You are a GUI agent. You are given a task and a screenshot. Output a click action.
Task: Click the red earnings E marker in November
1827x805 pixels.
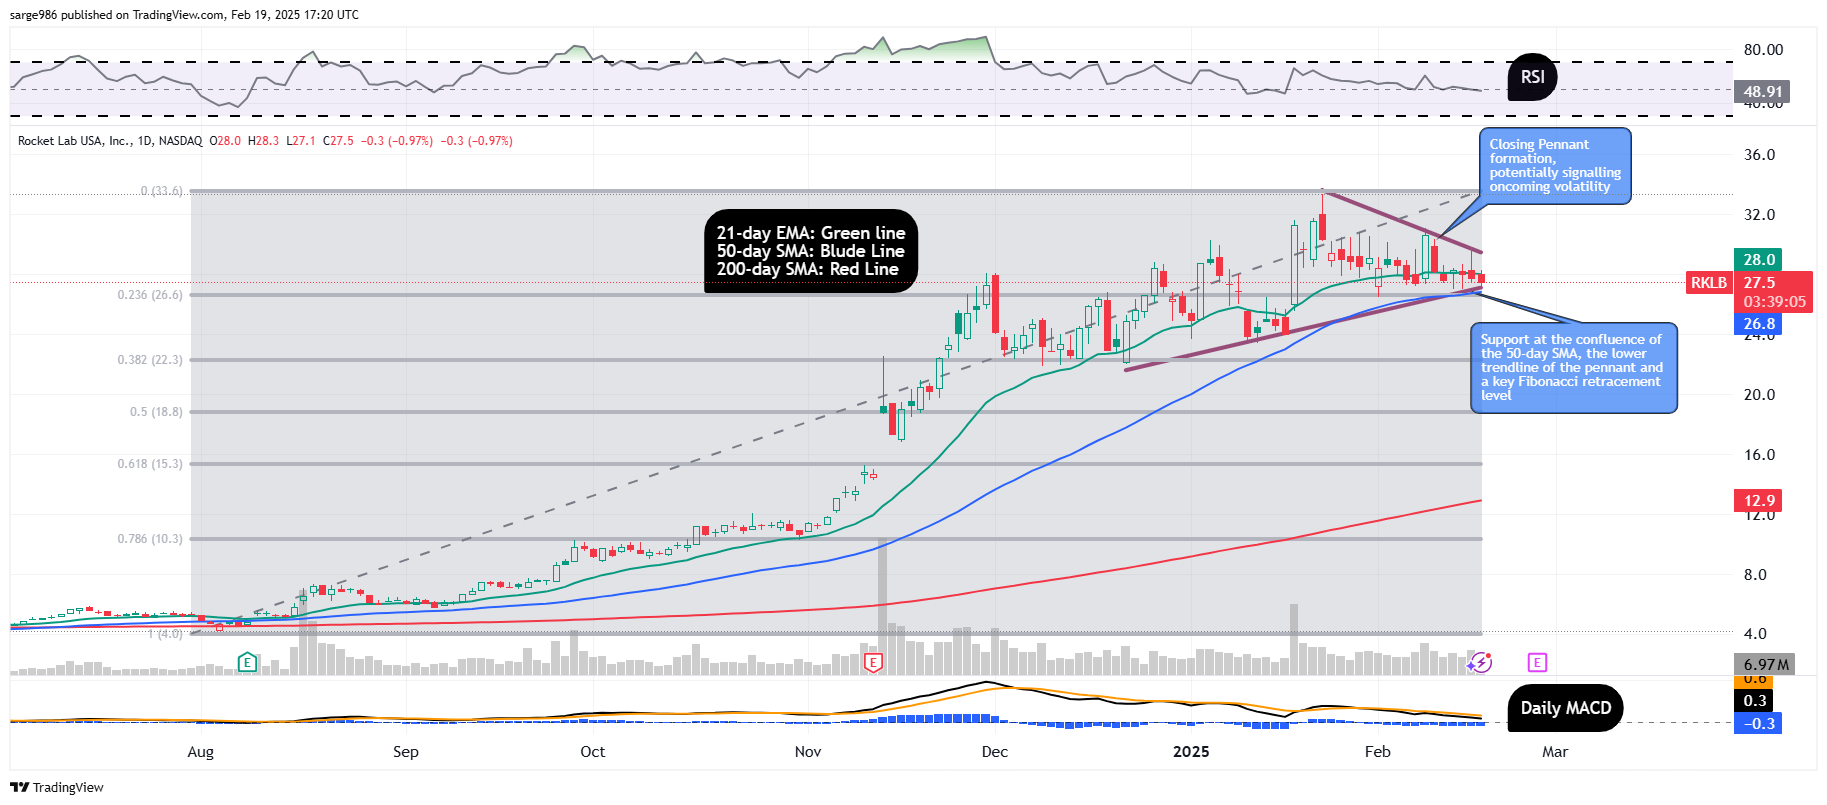point(873,662)
